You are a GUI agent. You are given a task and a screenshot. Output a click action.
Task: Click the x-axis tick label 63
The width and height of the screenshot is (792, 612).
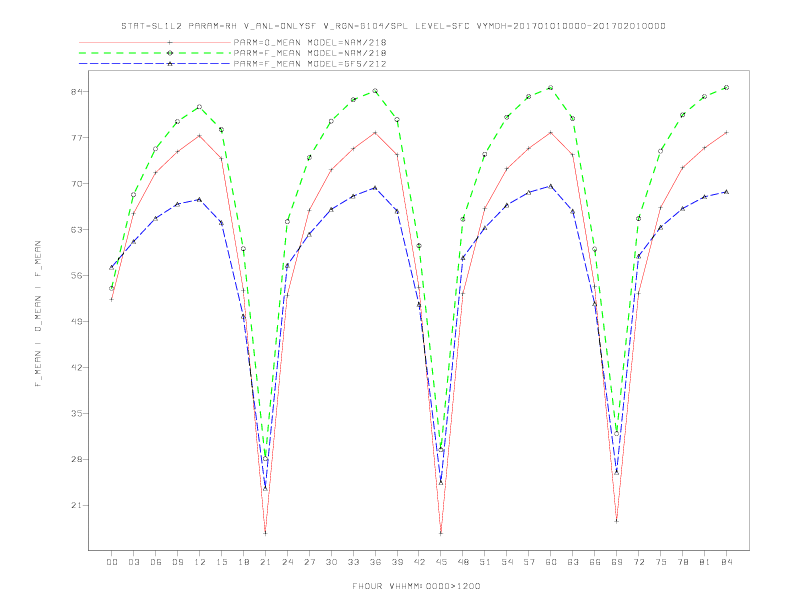[x=573, y=562]
